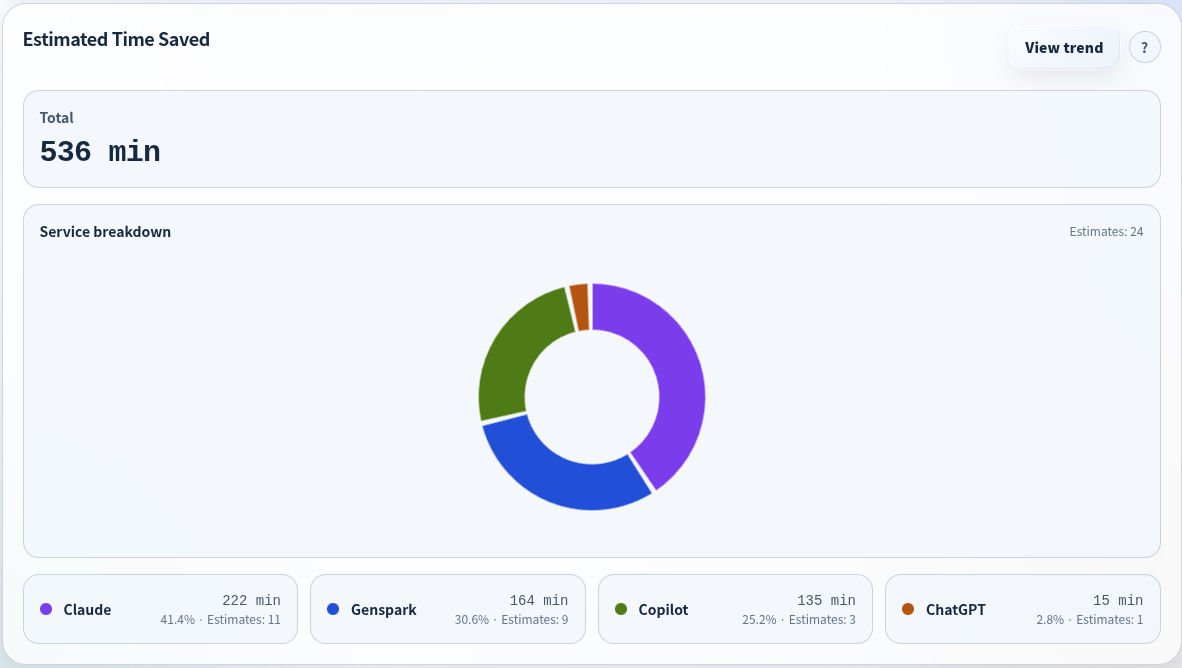
Task: Click the '164 min' value
Action: (x=538, y=600)
